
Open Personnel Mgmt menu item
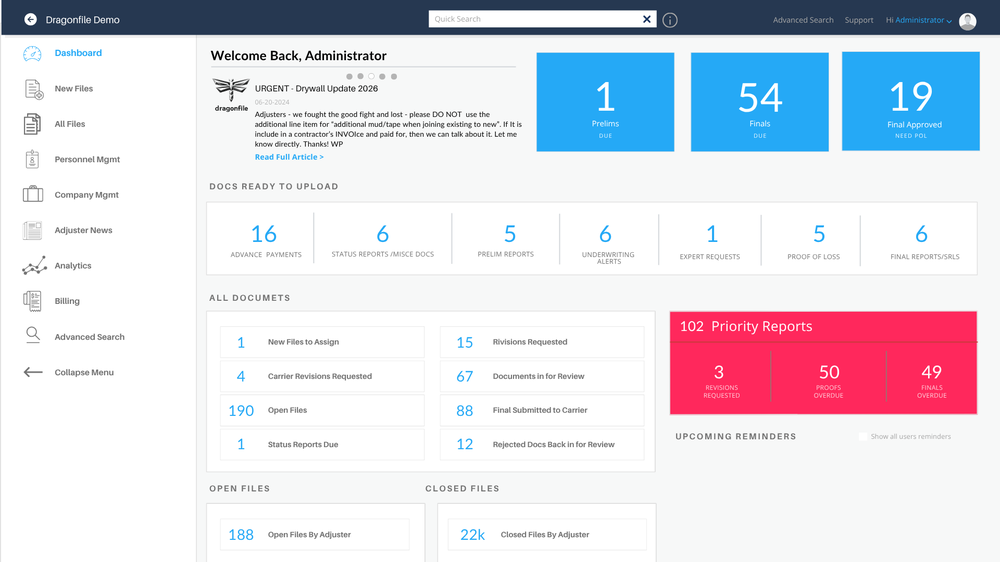click(x=87, y=159)
